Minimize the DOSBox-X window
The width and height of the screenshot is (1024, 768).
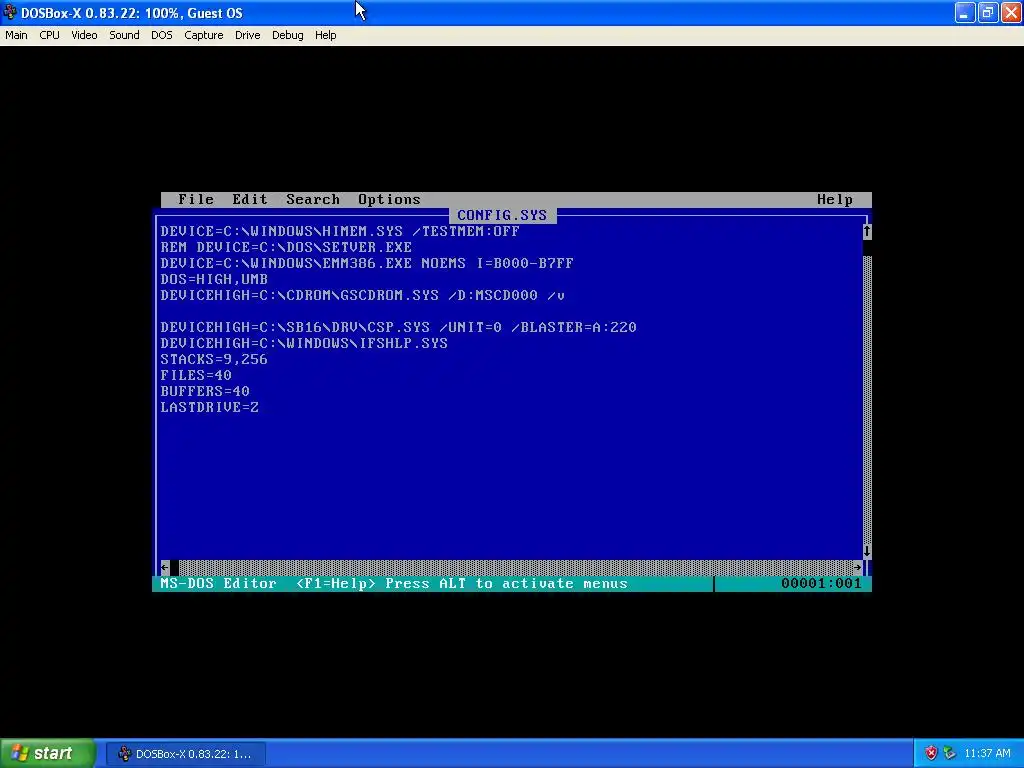point(965,12)
